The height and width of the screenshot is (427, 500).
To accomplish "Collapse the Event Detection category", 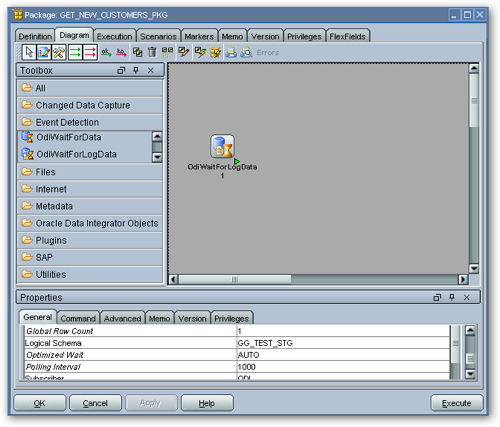I will [90, 122].
